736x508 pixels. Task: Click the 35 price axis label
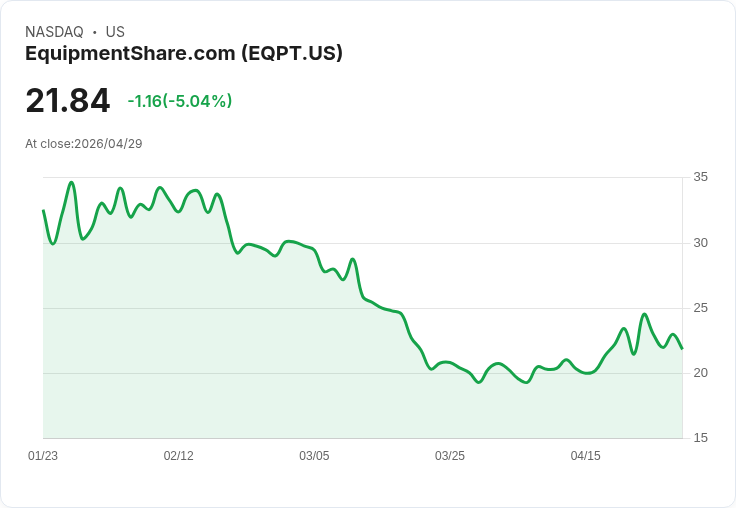(700, 177)
